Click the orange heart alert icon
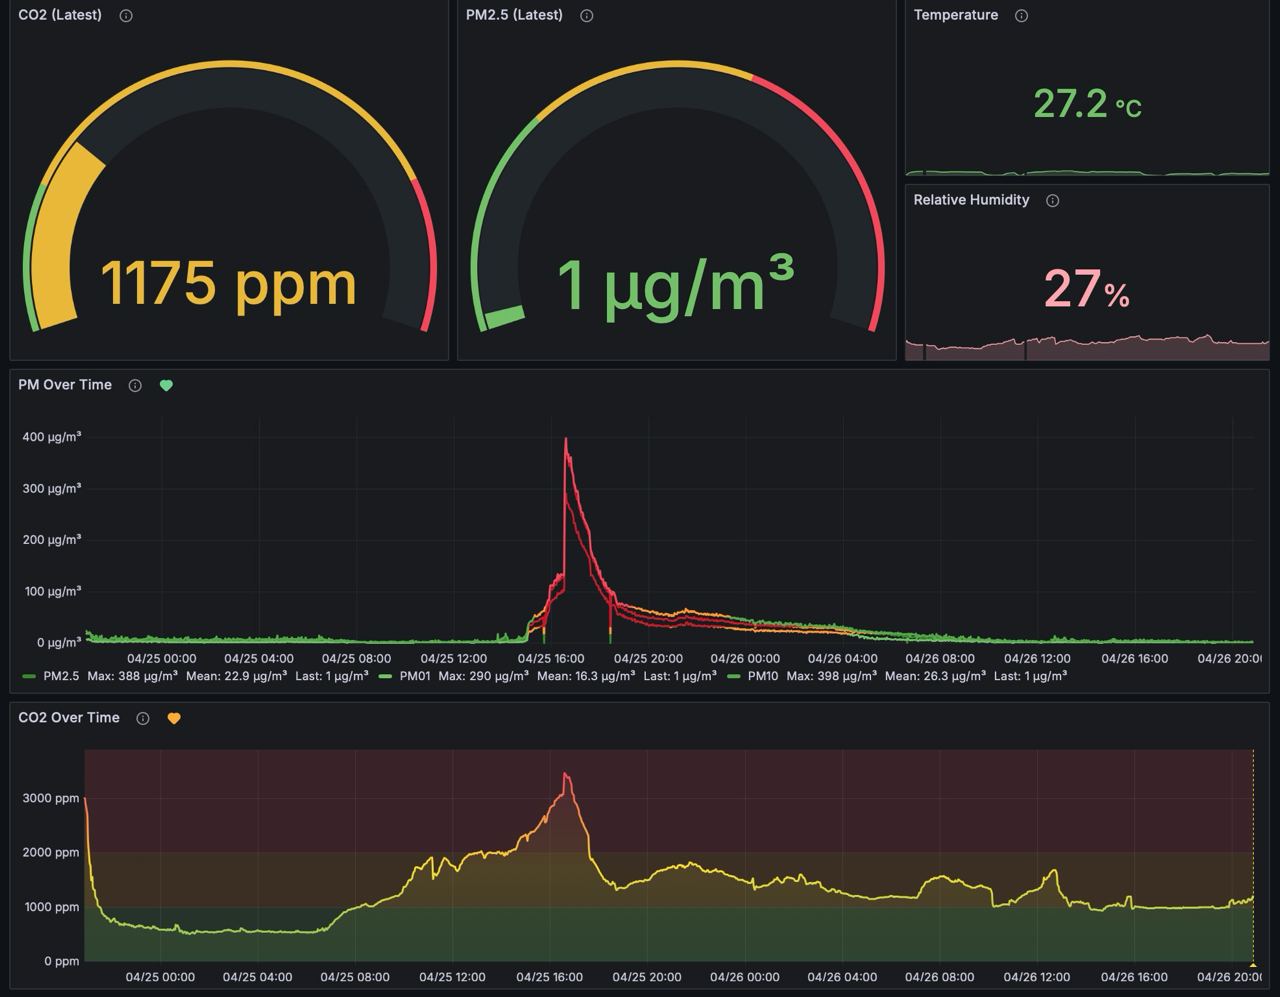The image size is (1280, 997). point(174,719)
